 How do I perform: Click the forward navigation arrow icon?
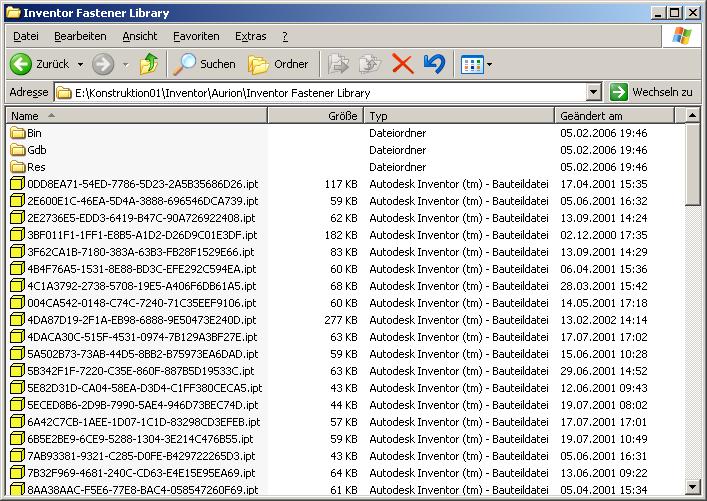coord(103,64)
